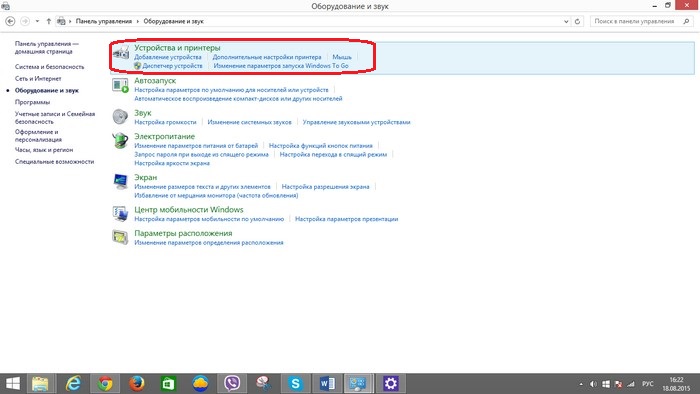The image size is (700, 394).
Task: Click Настройка яркости экрана link
Action: (172, 163)
